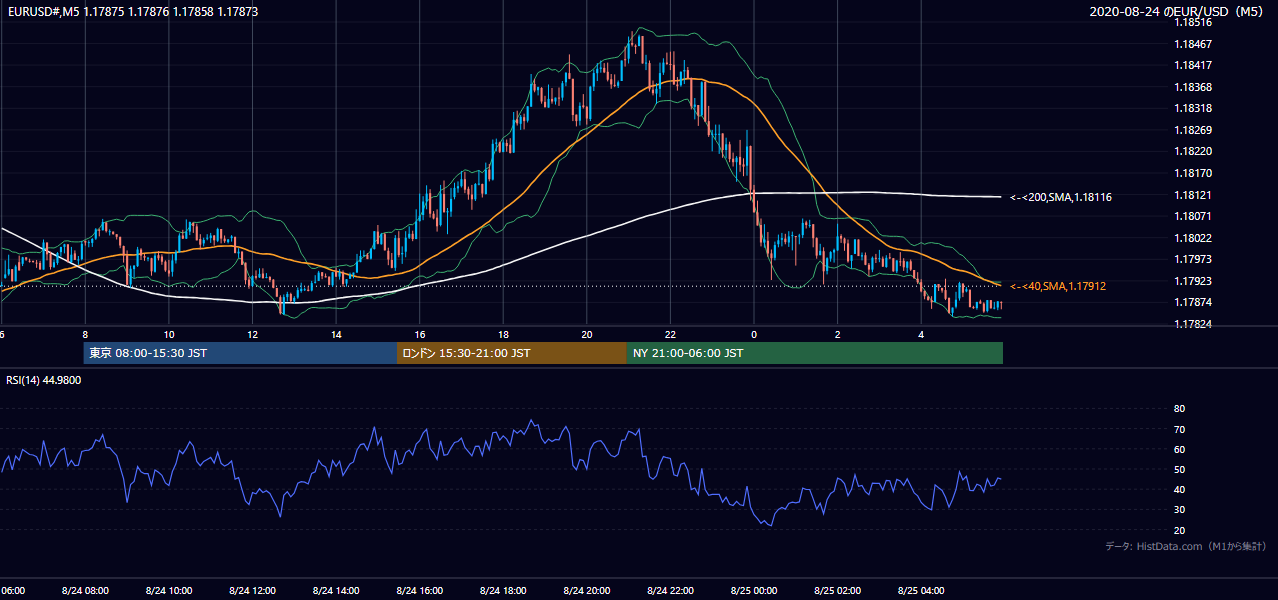Click price axis label 1.18368
1278x600 pixels.
click(x=1194, y=87)
